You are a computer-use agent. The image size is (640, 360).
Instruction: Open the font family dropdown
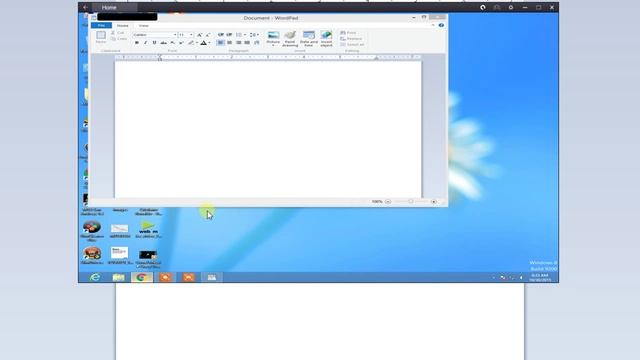click(175, 35)
